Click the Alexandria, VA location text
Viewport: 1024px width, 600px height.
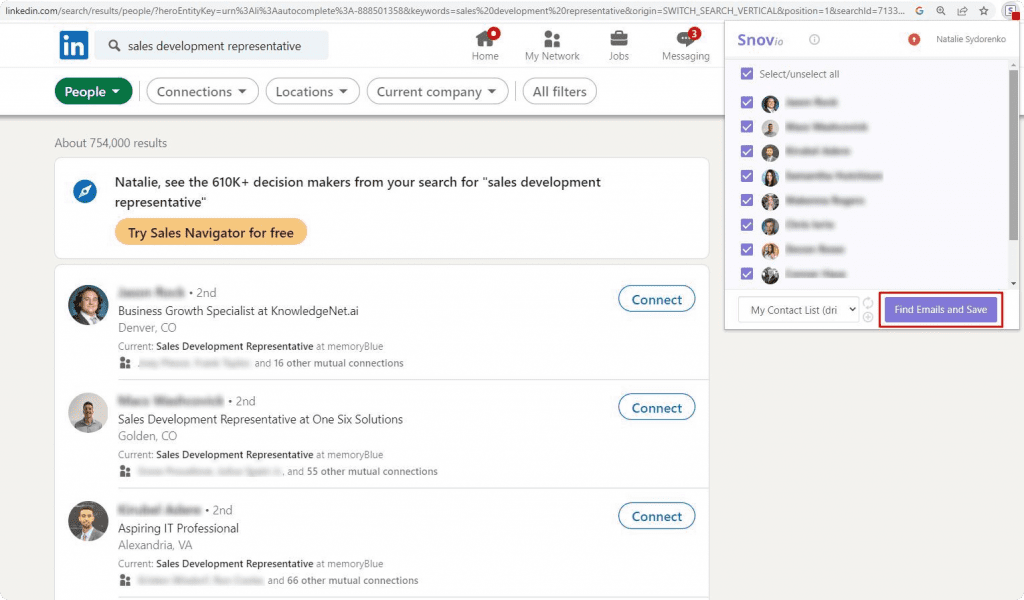[155, 545]
